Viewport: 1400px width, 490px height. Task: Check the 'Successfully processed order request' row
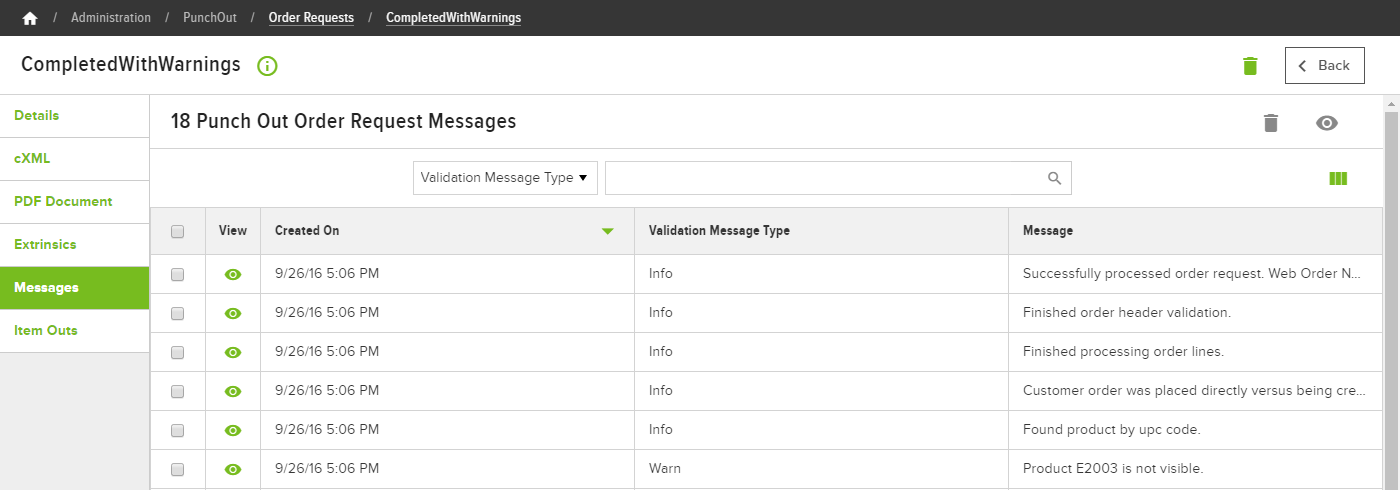click(x=178, y=274)
